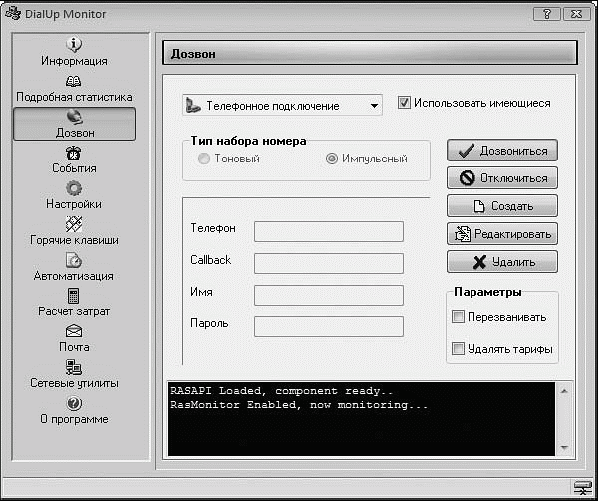Select the События alarm clock icon
The width and height of the screenshot is (598, 501).
click(x=74, y=153)
